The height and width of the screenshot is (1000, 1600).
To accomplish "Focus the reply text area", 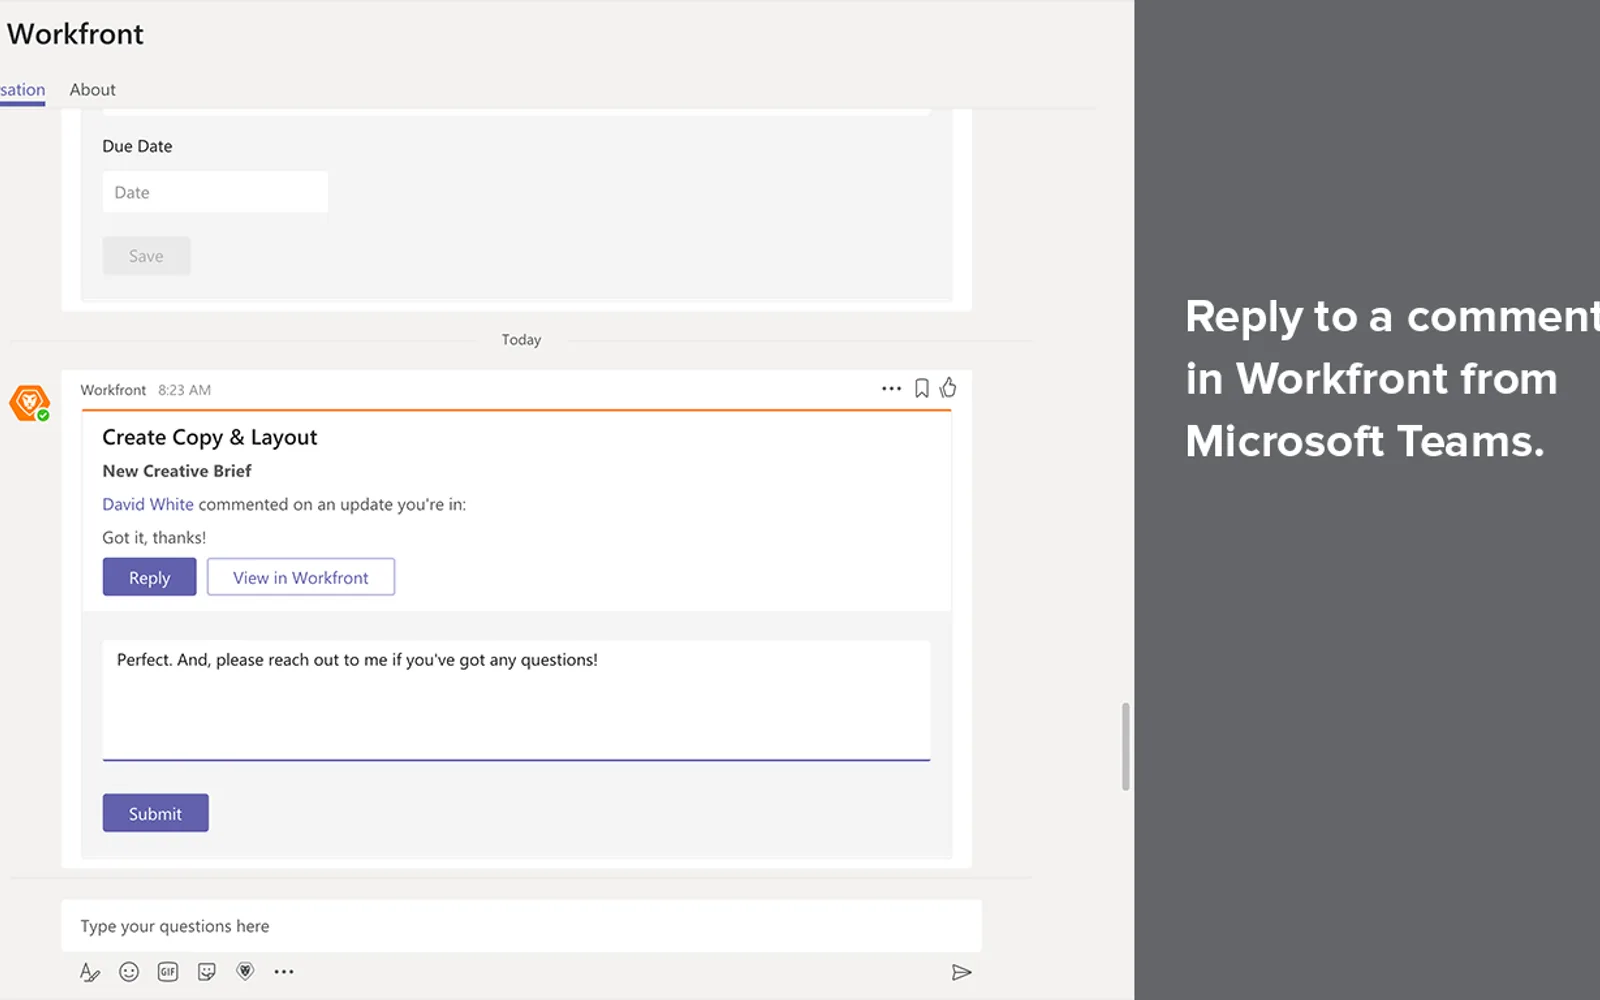I will 516,700.
